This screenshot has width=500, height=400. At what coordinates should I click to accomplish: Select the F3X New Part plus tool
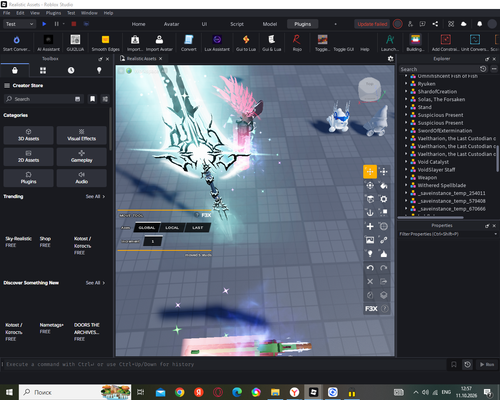point(370,226)
